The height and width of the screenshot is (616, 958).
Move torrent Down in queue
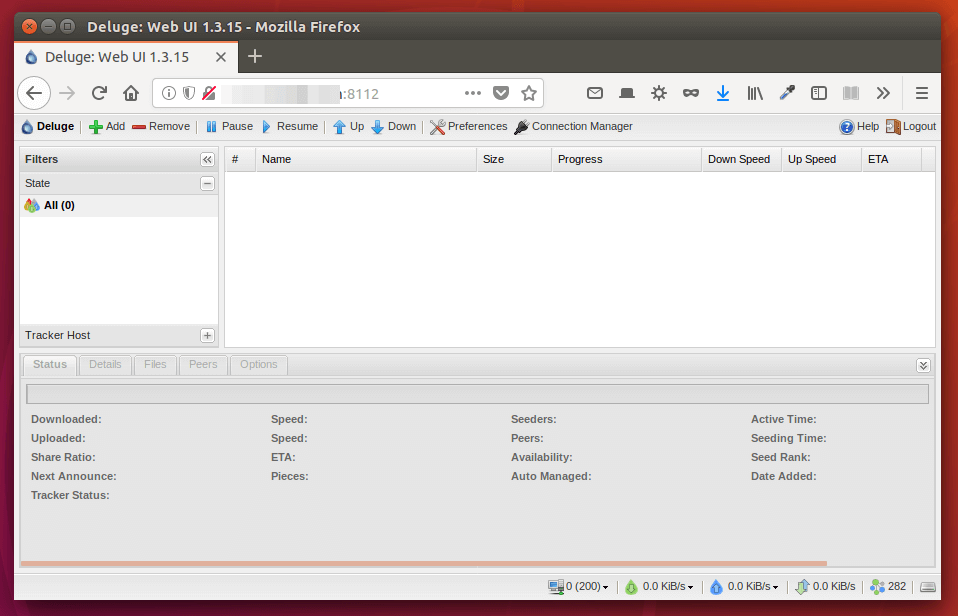point(393,127)
